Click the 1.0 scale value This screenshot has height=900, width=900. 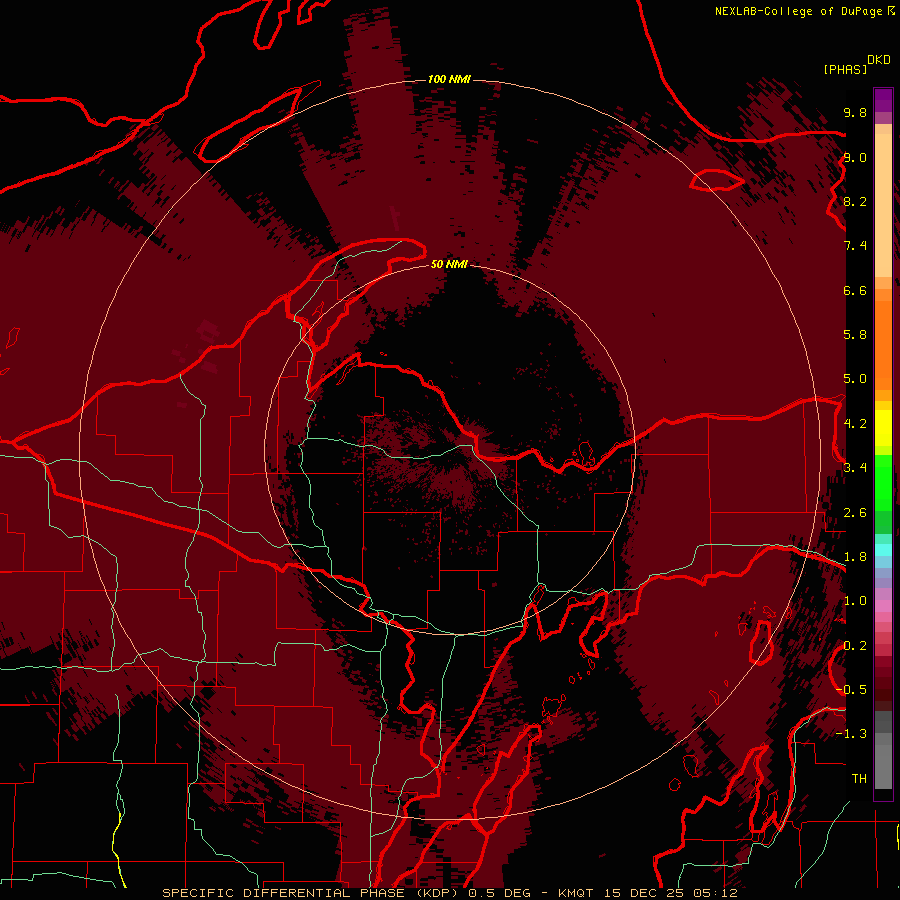[x=855, y=601]
